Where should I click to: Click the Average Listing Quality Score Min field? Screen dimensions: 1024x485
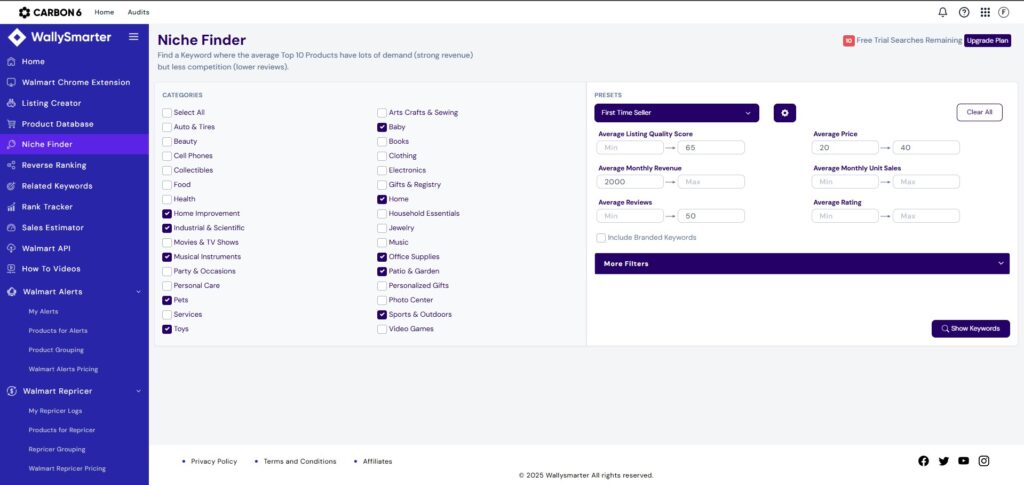[x=630, y=148]
